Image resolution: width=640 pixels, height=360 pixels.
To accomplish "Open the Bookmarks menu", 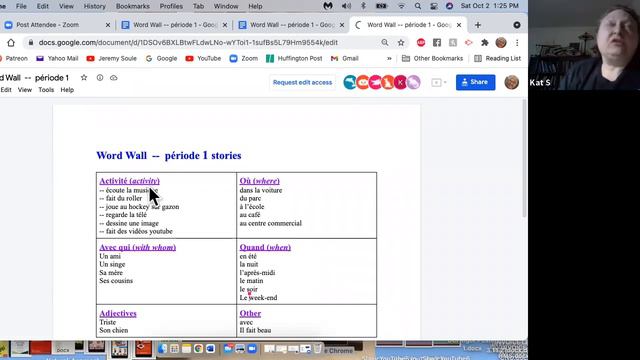I will [x=133, y=6].
